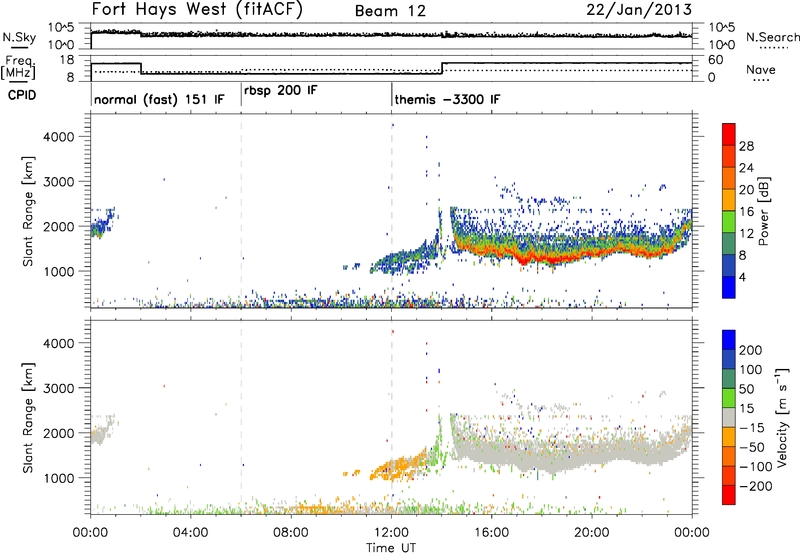Screen dimensions: 800x554
Task: Click the '18' frequency axis tick label
Action: pyautogui.click(x=67, y=60)
